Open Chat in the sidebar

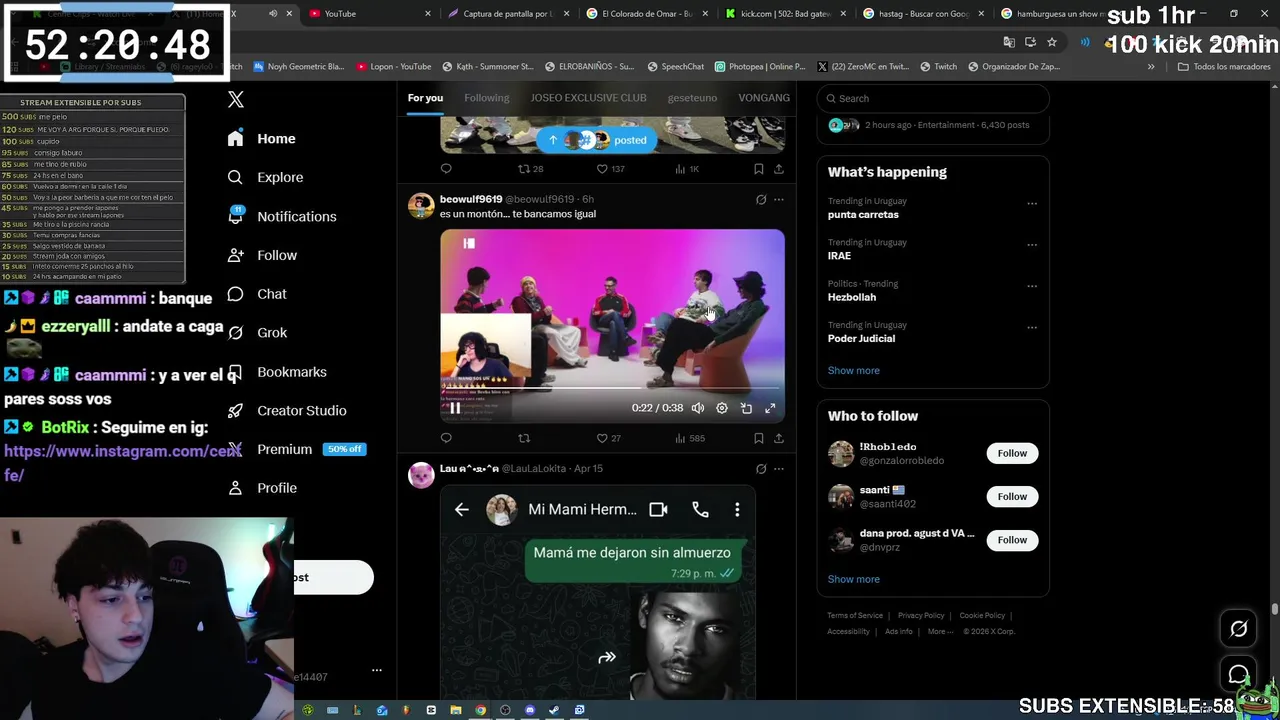pos(257,294)
